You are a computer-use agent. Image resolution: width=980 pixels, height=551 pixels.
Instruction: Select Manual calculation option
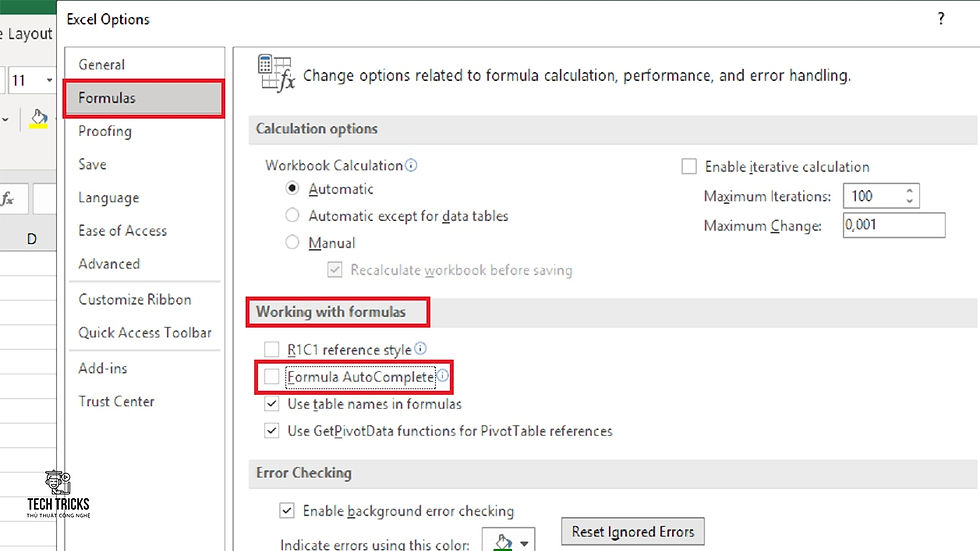click(x=292, y=242)
